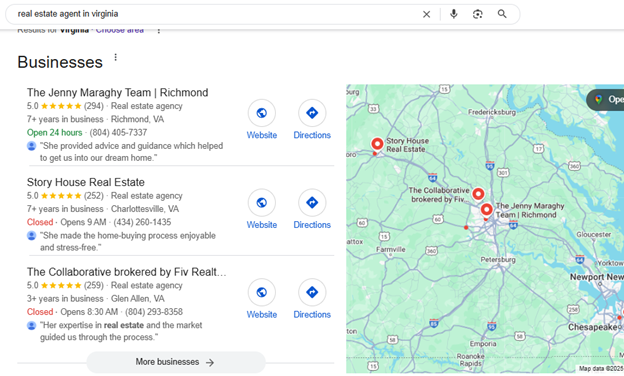Click phone number (804) 293-8358
Screen dimensions: 624x376
154,312
